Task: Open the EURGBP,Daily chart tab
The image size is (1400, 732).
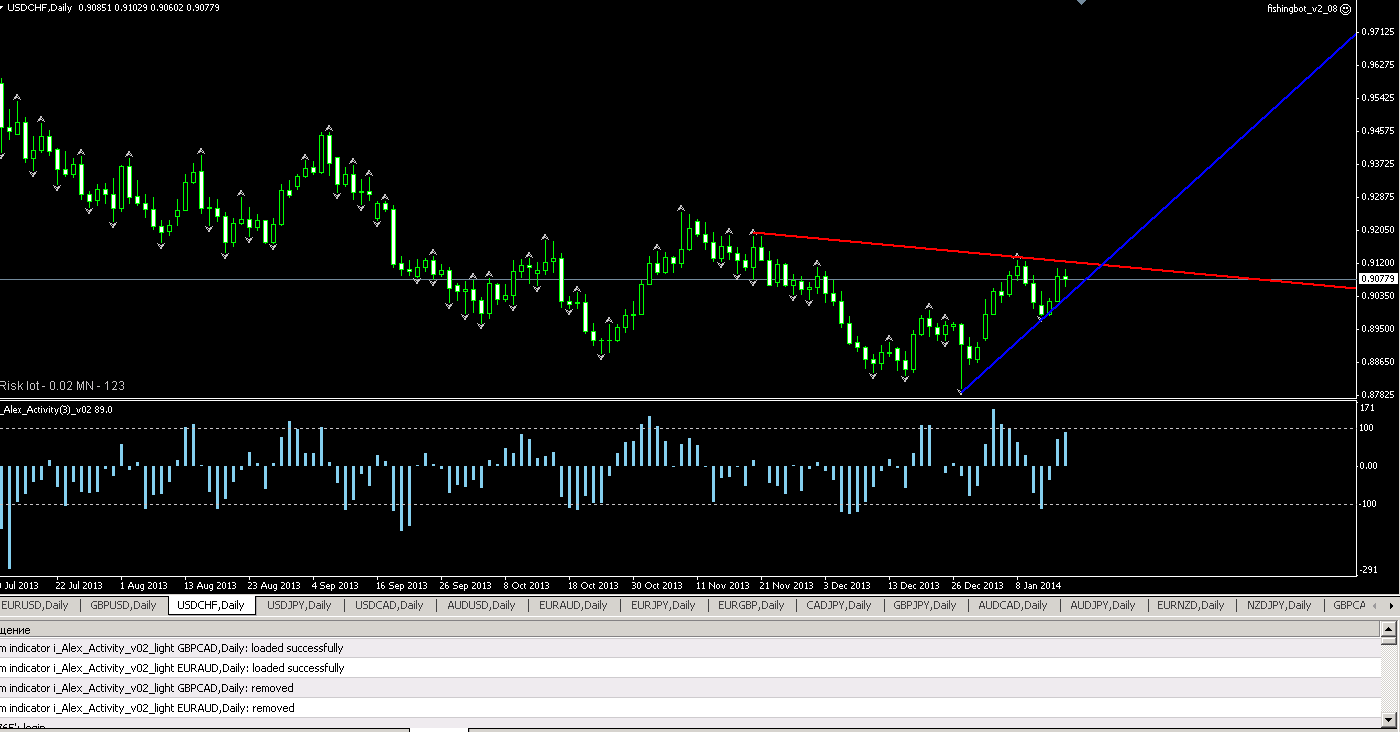Action: [x=752, y=605]
